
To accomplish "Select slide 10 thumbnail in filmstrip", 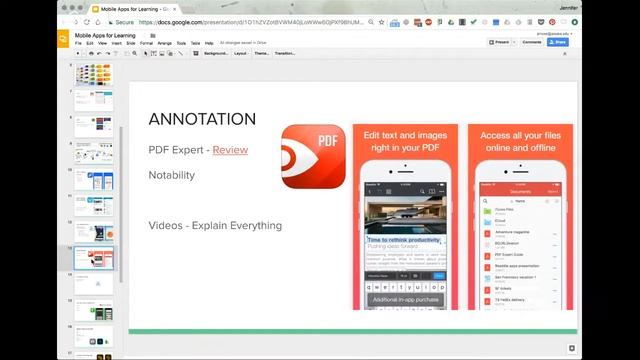I will coord(94,180).
